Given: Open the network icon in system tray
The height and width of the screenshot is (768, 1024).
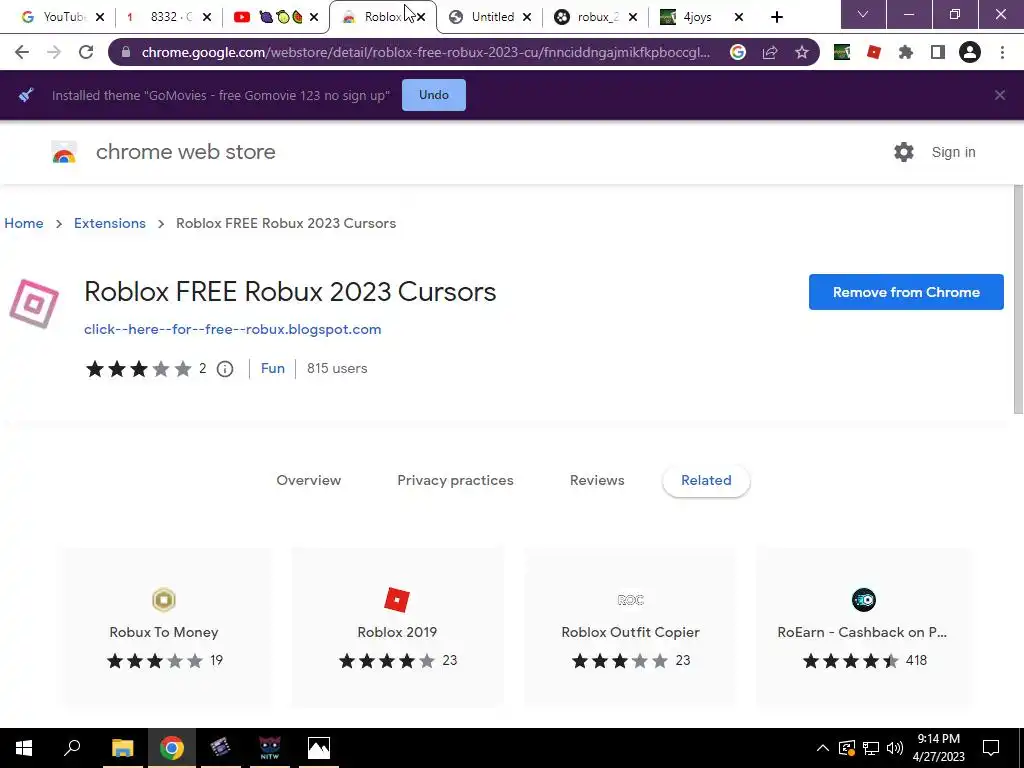Looking at the screenshot, I should [x=871, y=748].
